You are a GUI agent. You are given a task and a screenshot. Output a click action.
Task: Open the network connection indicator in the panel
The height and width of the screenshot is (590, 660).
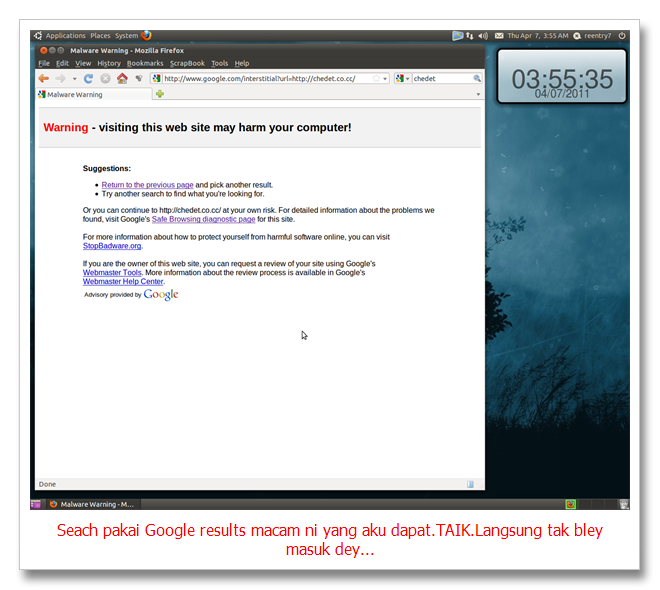[469, 36]
